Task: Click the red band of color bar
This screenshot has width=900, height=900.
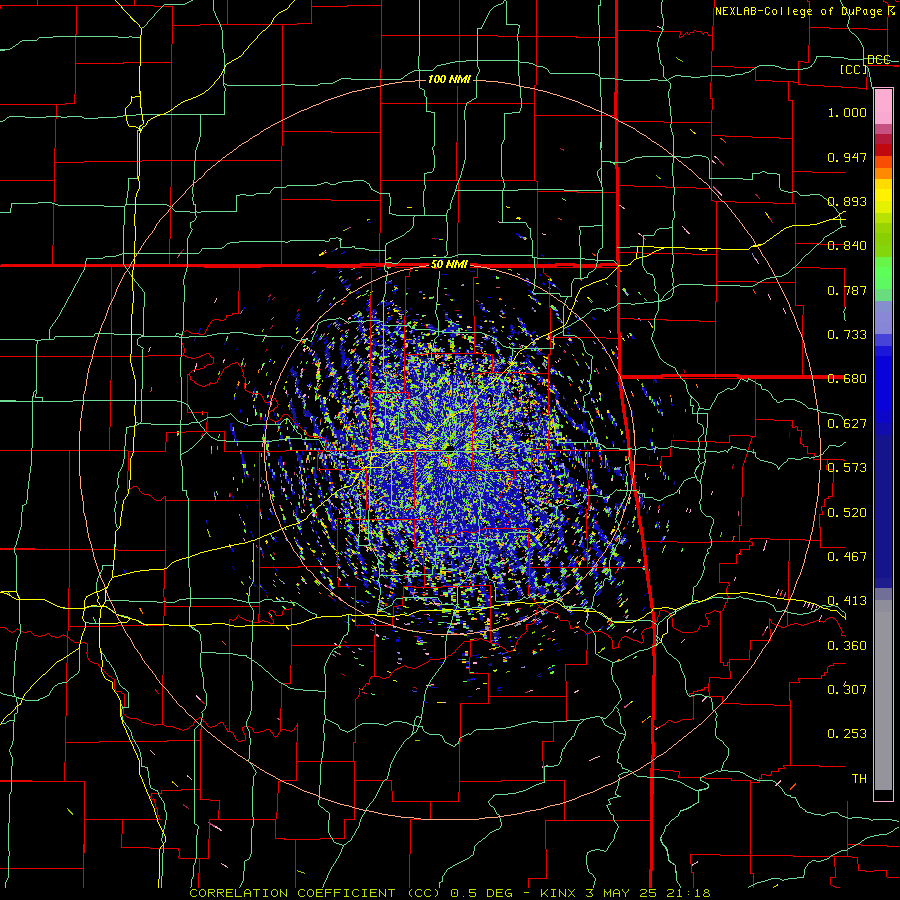Action: [x=883, y=150]
